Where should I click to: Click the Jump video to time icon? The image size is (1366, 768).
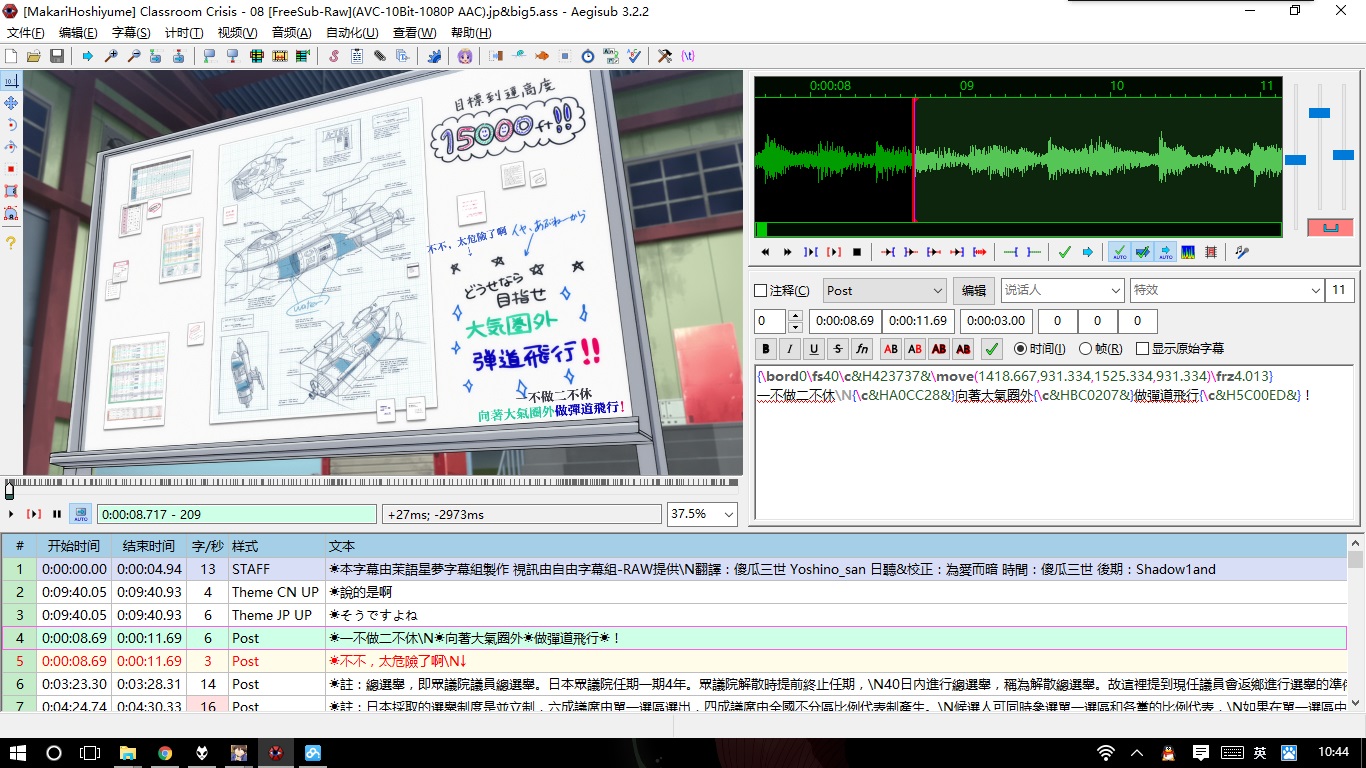coord(88,56)
